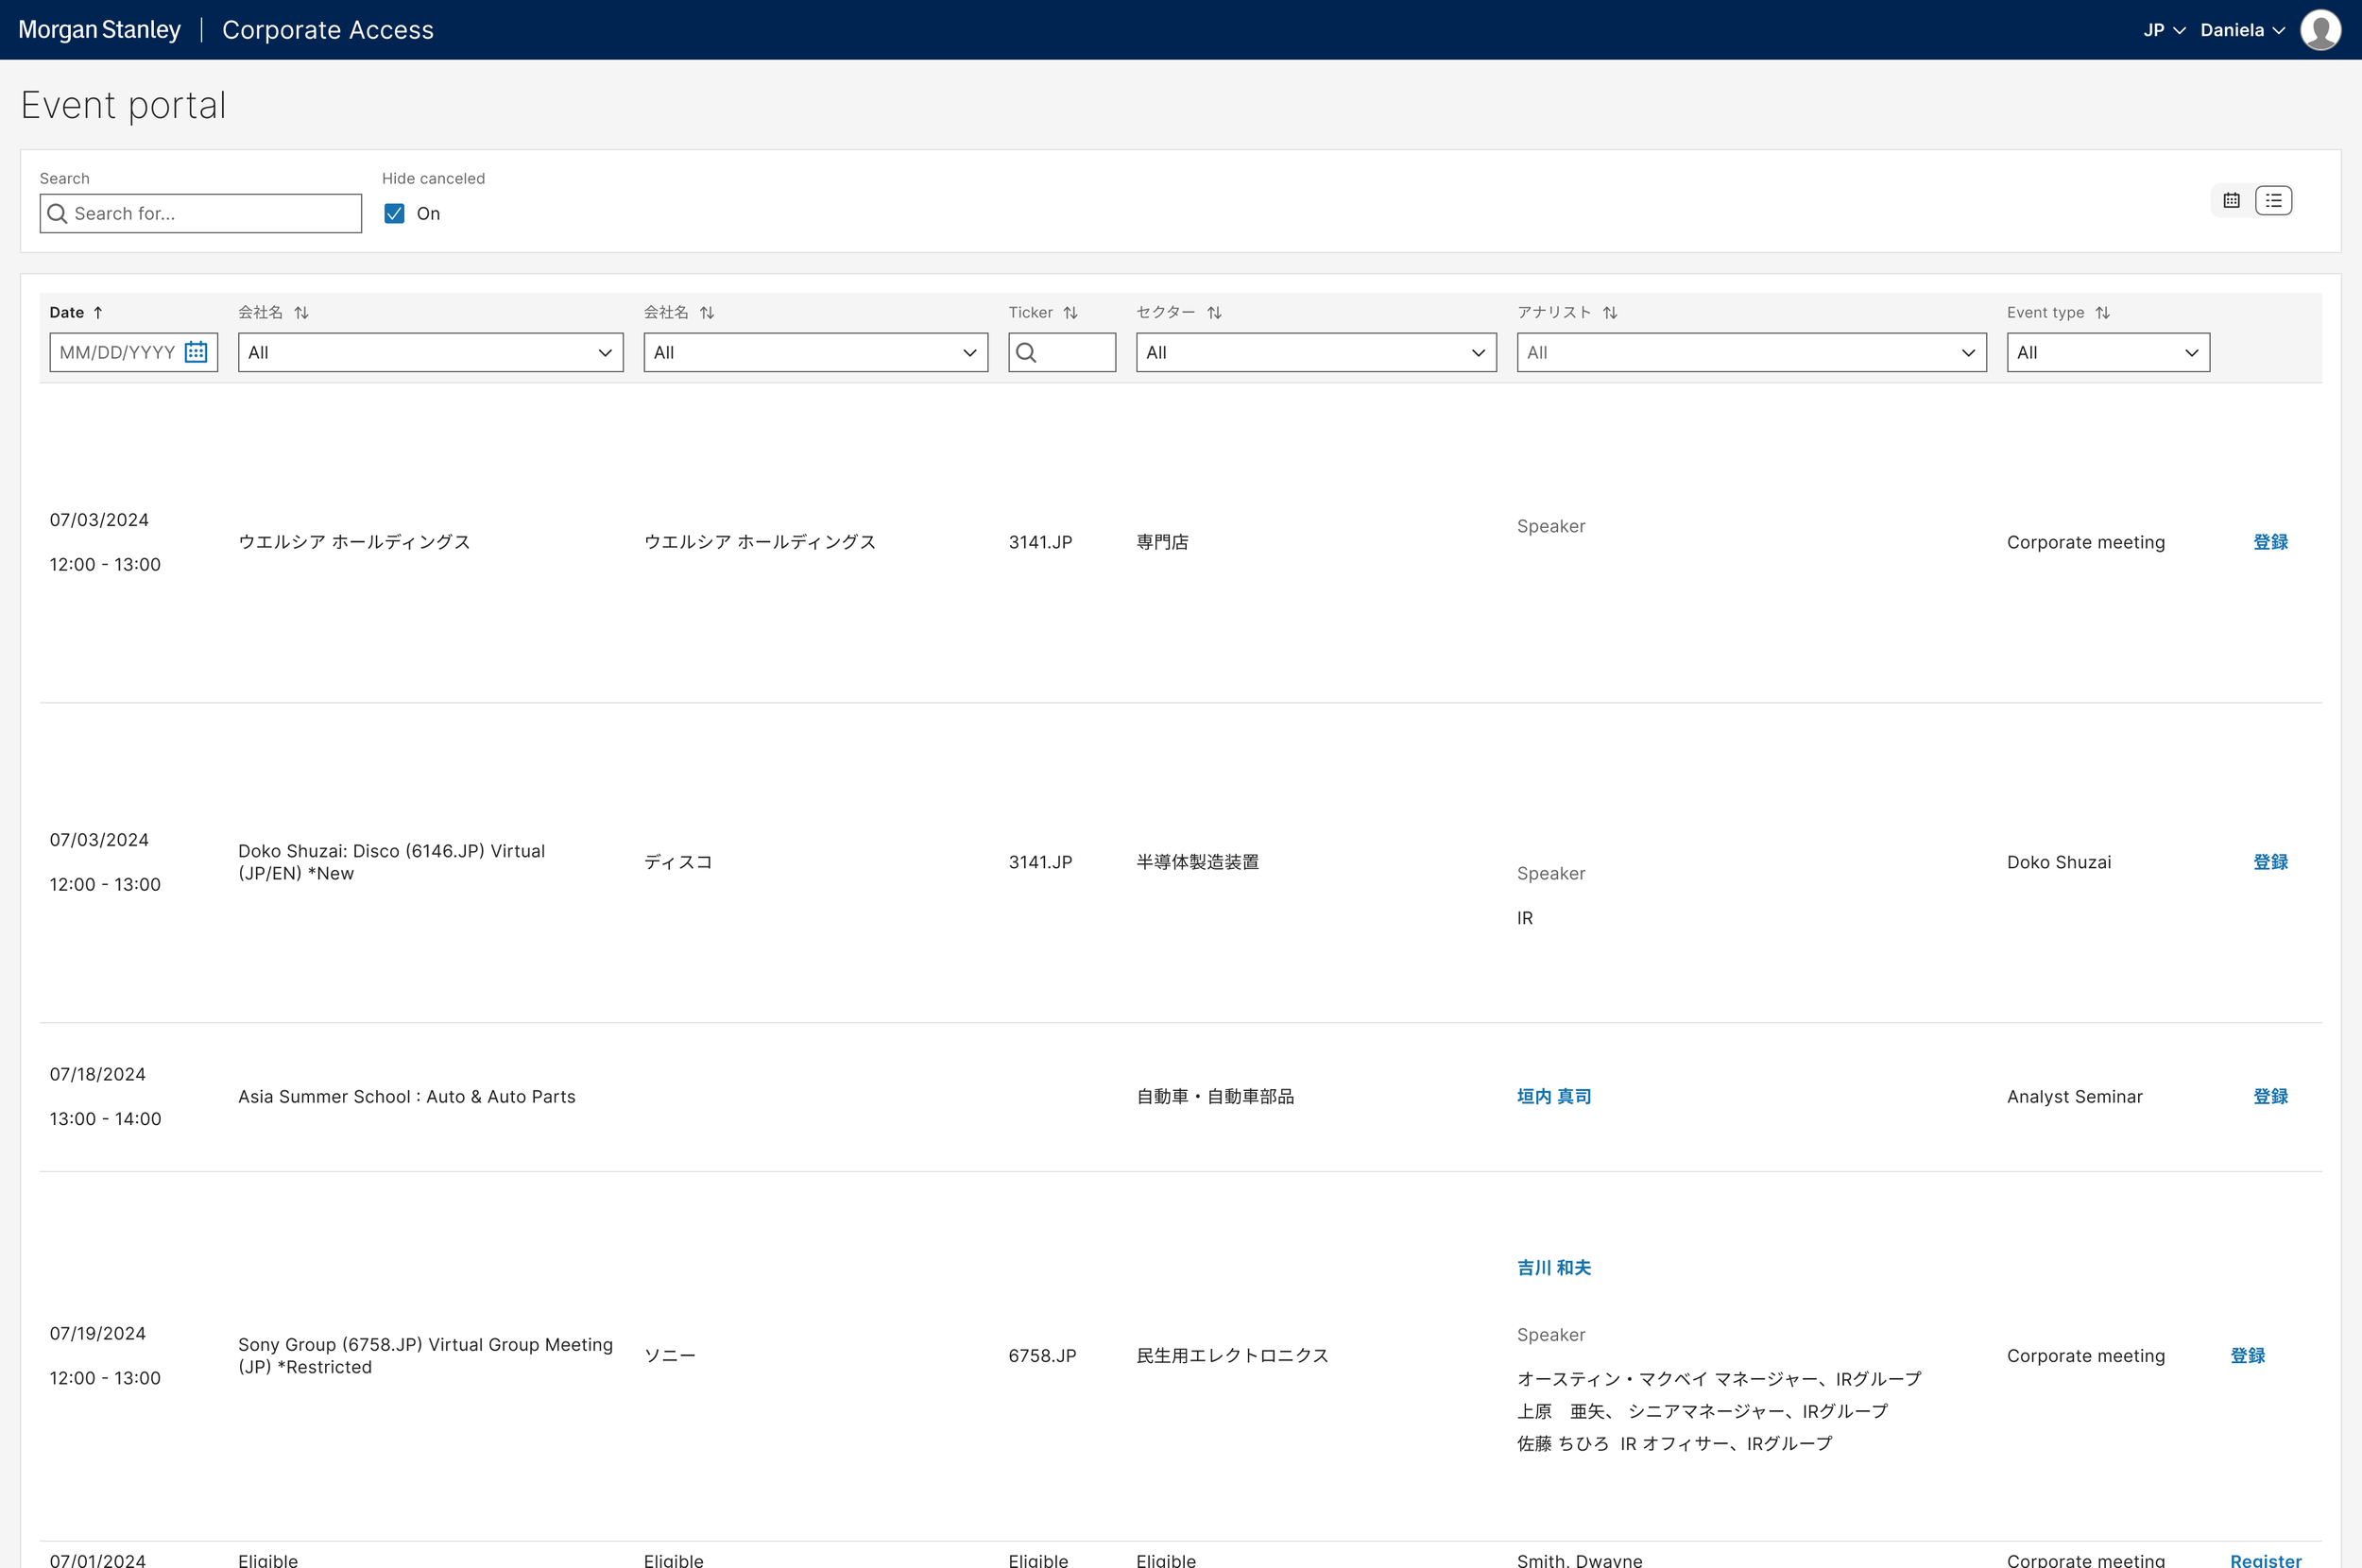
Task: Sort by Event type column arrows
Action: 2103,312
